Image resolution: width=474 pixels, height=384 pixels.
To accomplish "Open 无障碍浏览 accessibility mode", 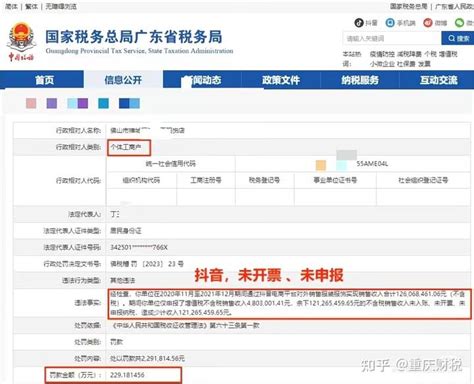I will tap(61, 6).
